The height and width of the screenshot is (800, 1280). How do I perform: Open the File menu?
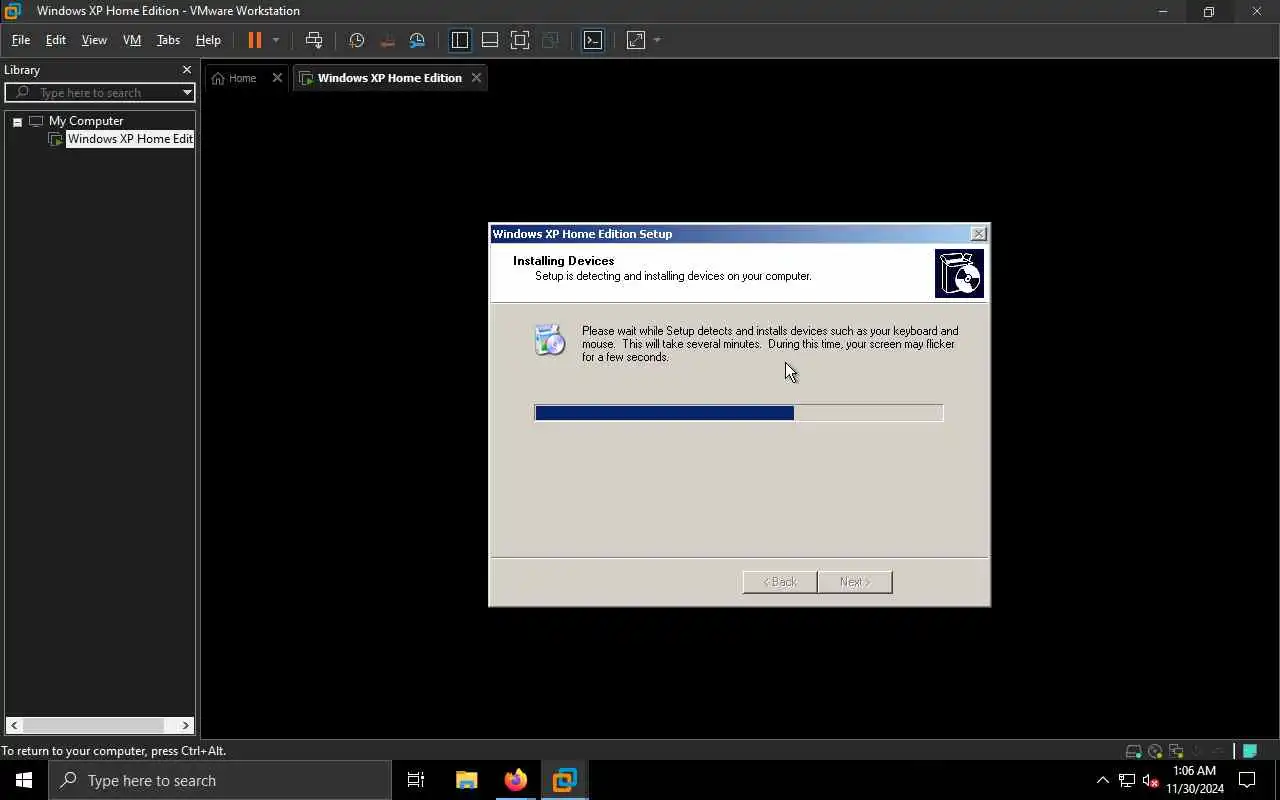(x=21, y=40)
